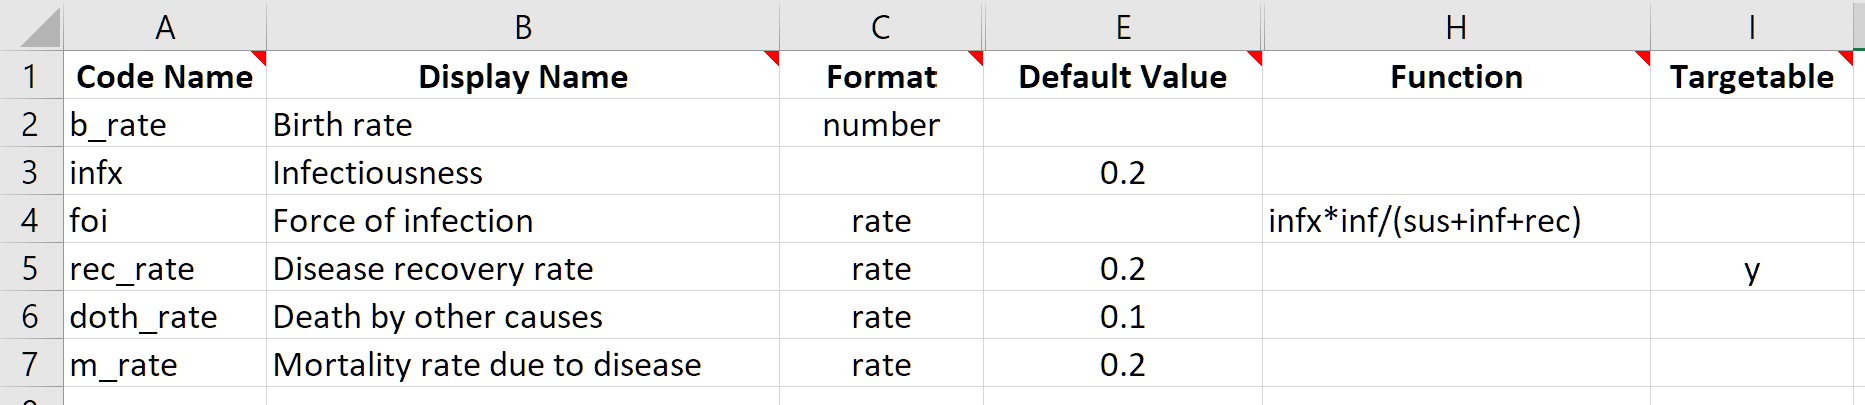The width and height of the screenshot is (1865, 405).
Task: Select column B header
Action: (x=523, y=26)
